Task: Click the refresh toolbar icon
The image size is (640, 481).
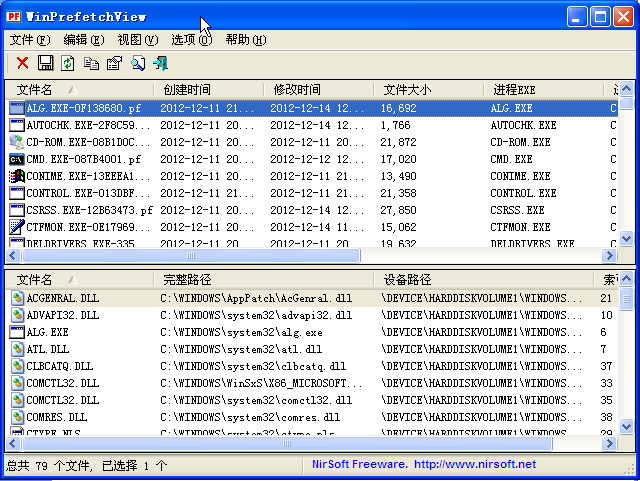Action: tap(68, 63)
